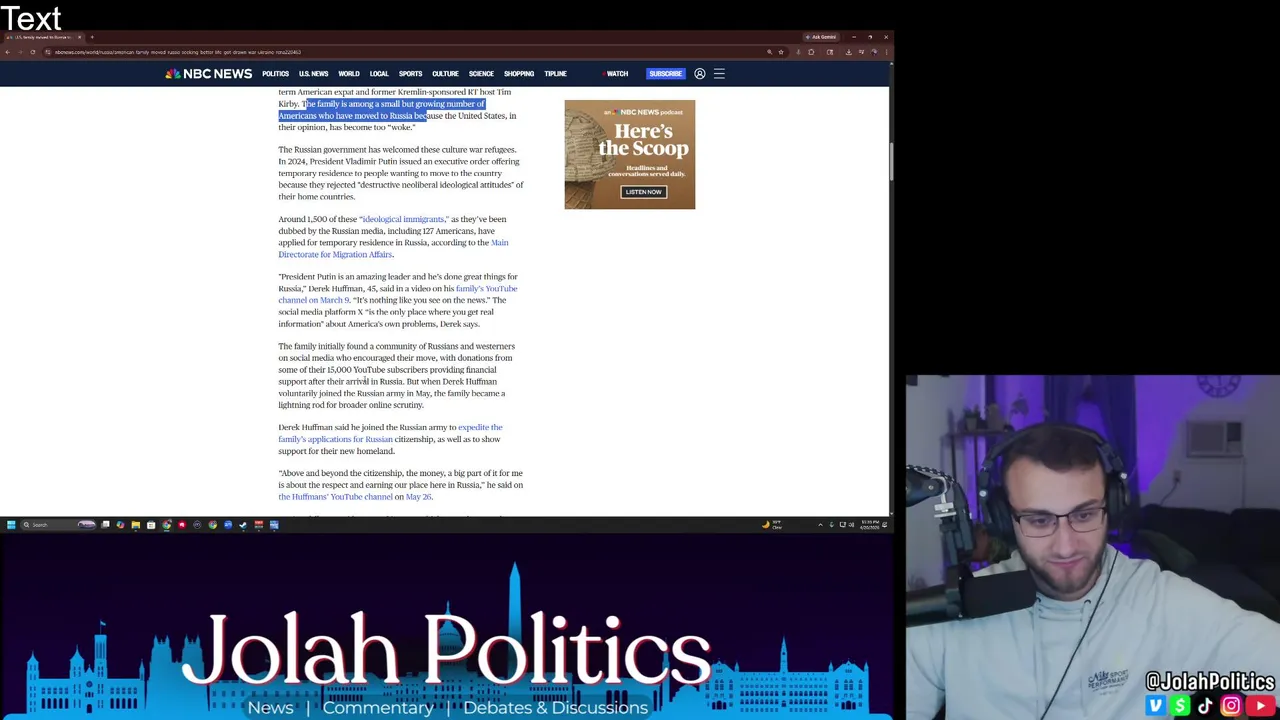Click the page vertical scrollbar thumb
Screen dimensions: 1280x720
pyautogui.click(x=890, y=162)
